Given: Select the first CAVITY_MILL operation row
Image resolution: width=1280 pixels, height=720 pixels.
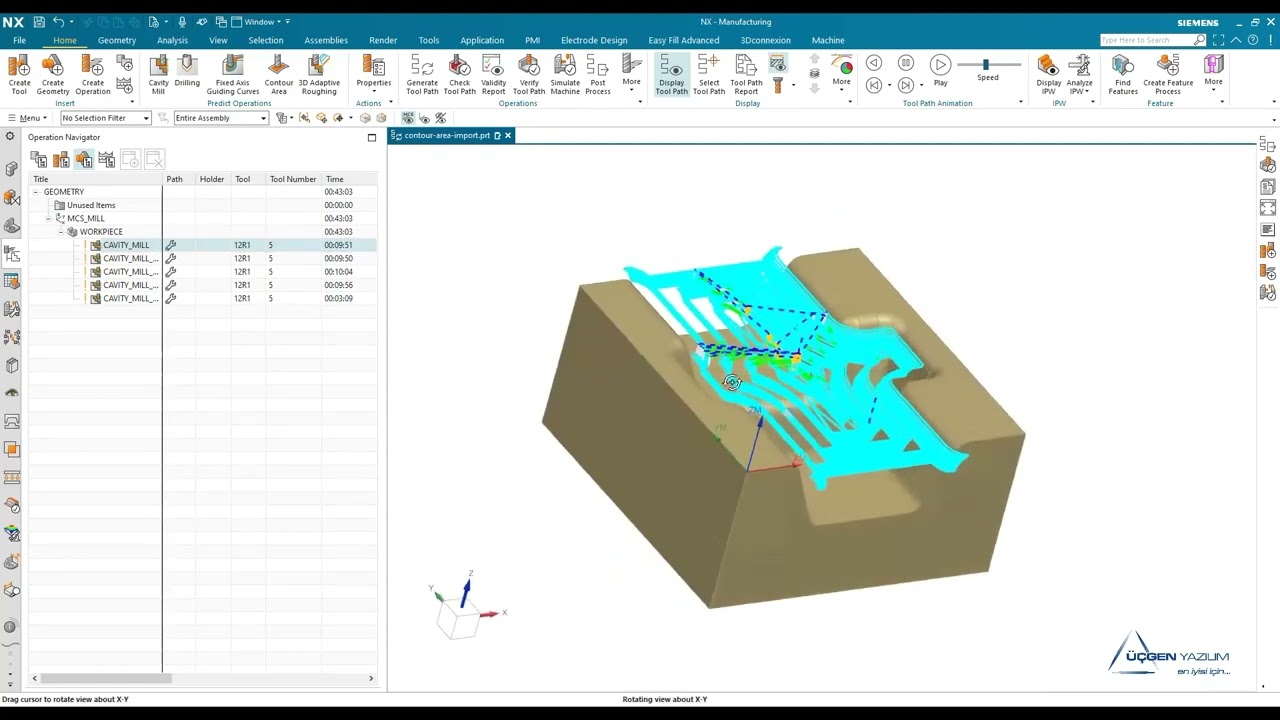Looking at the screenshot, I should tap(203, 245).
